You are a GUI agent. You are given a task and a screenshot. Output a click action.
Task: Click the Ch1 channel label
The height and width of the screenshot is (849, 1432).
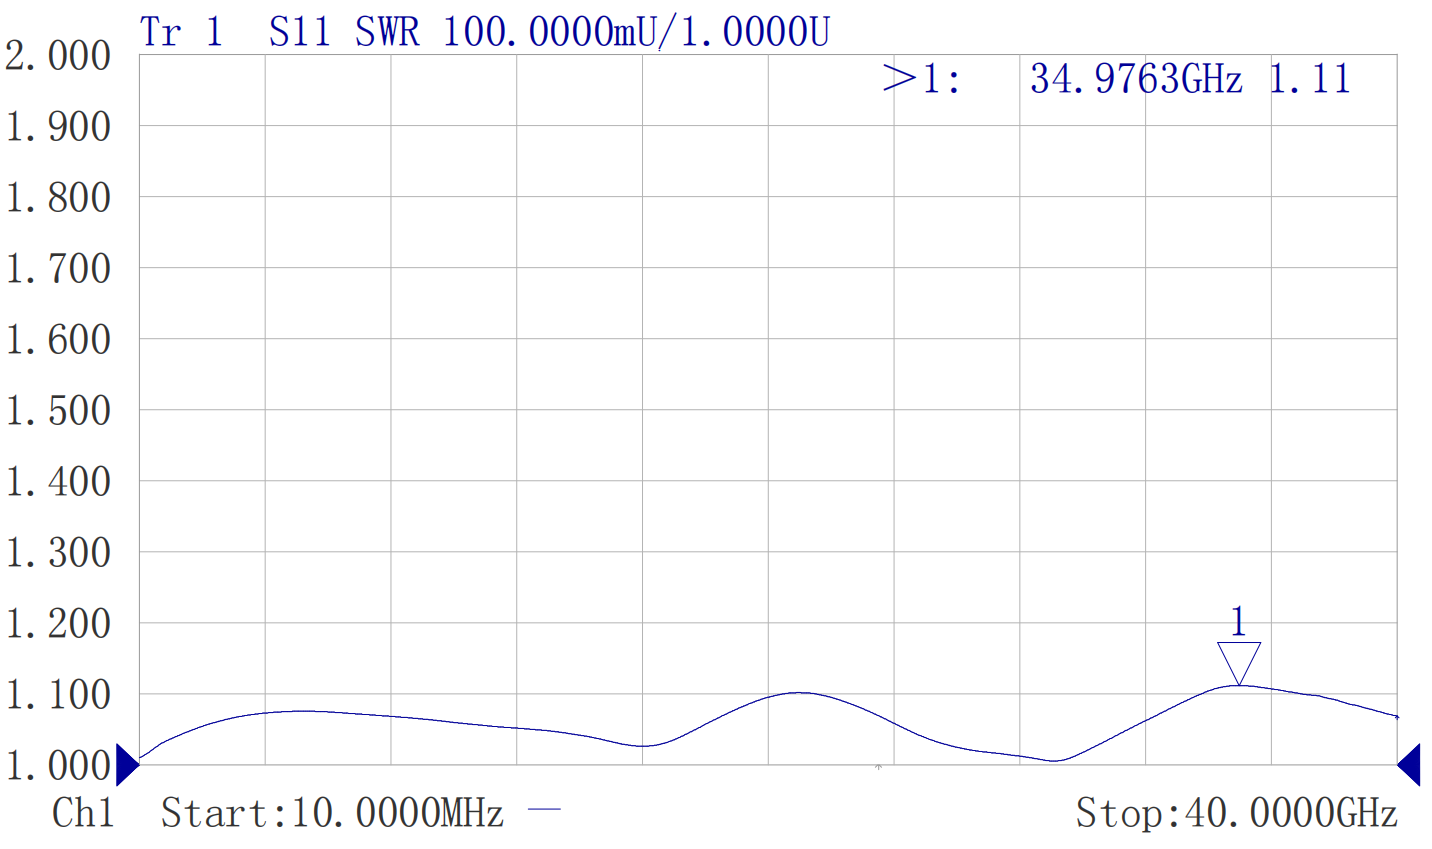[x=83, y=813]
